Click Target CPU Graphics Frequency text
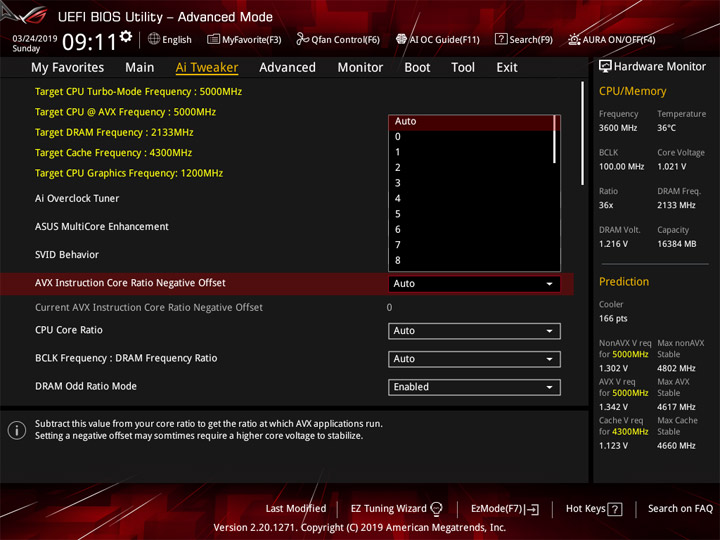This screenshot has height=540, width=720. 129,173
